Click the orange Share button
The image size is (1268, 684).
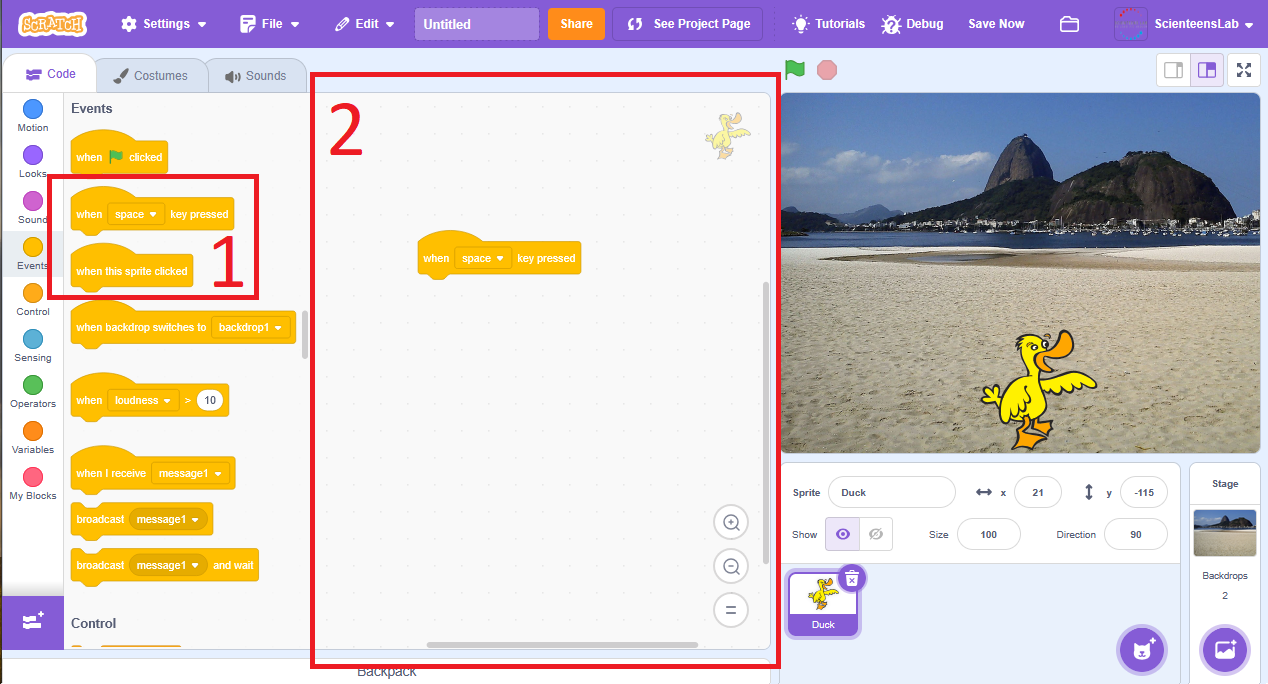(x=576, y=24)
